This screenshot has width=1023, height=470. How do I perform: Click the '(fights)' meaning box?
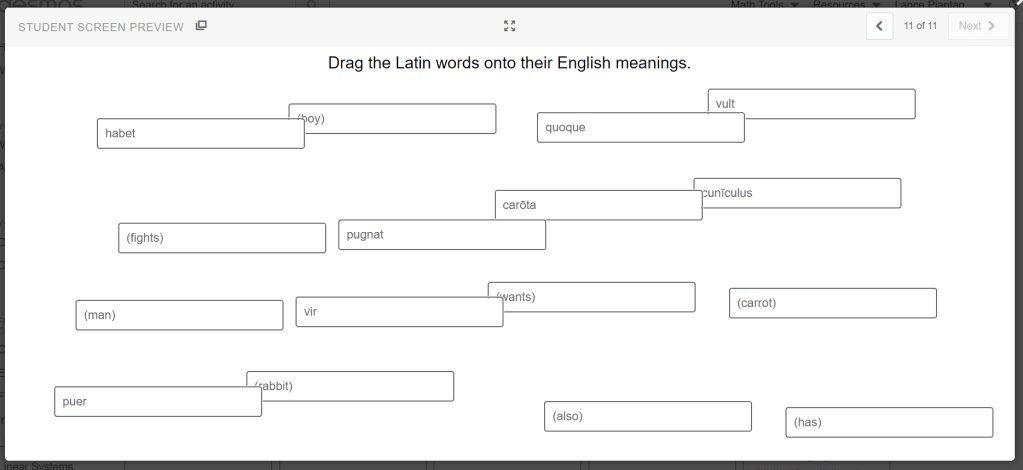(x=221, y=238)
